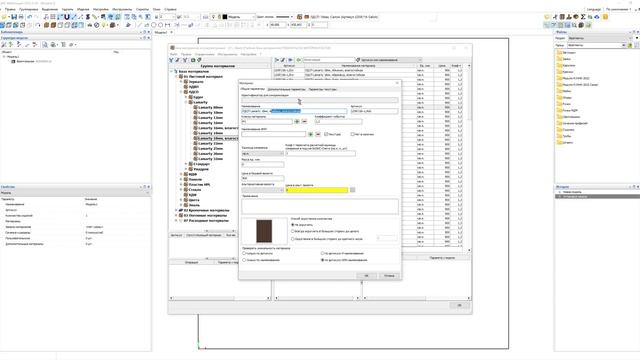The image size is (640, 360).
Task: Select the Пластик HPL tree item
Action: 200,184
